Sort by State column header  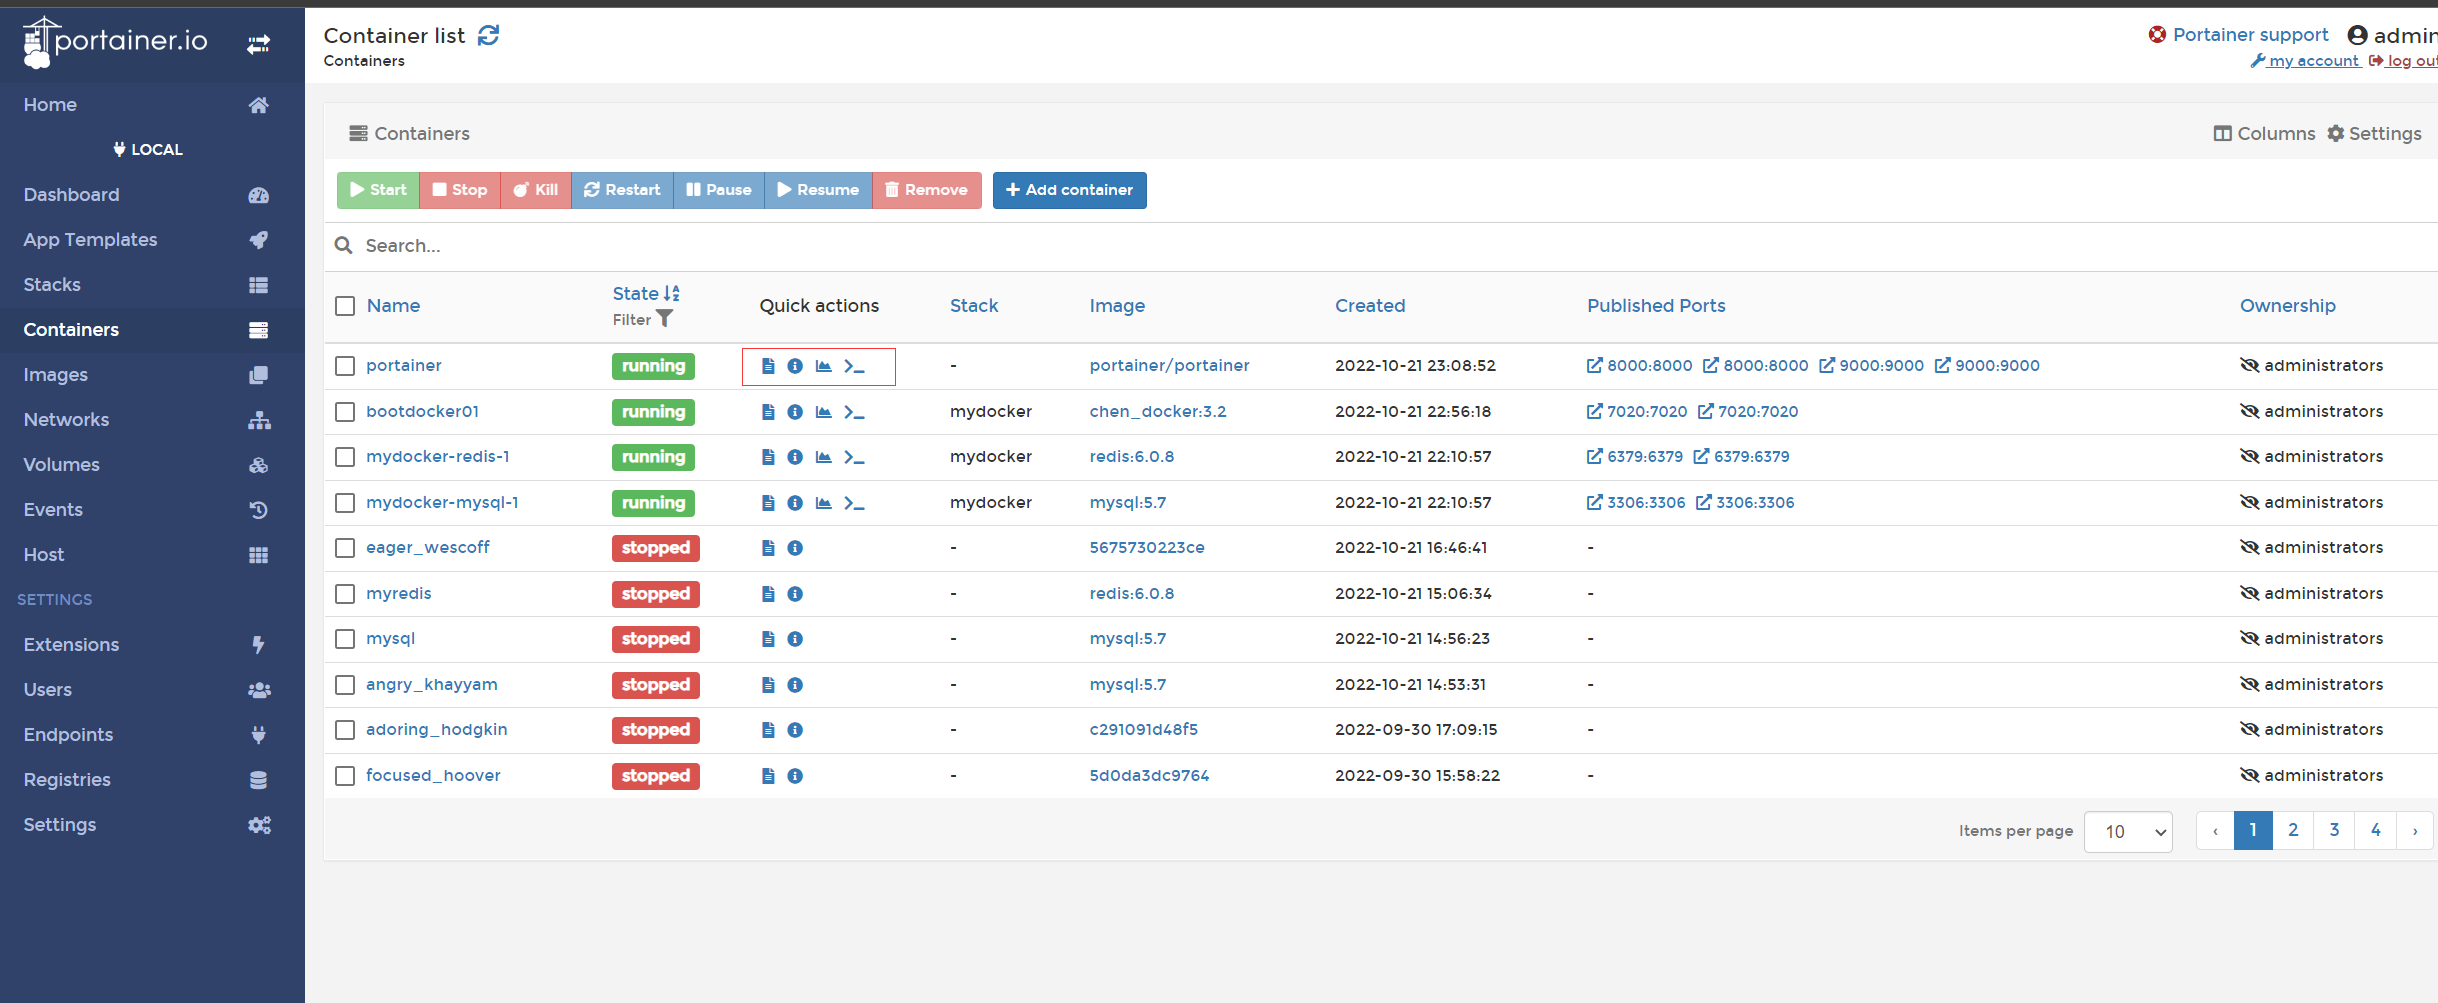pyautogui.click(x=646, y=293)
